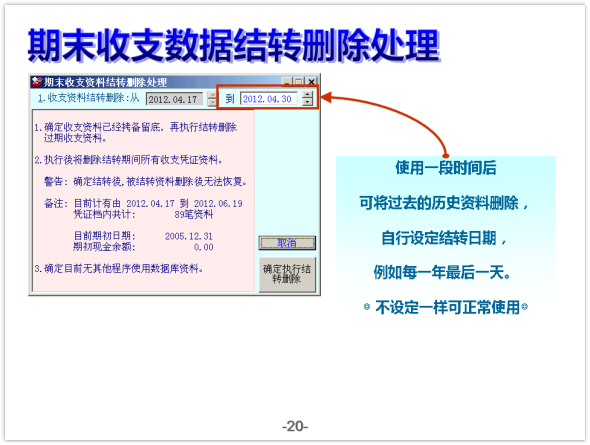Close the 期末收支资料结转删除处理 dialog
Viewport: 590px width, 445px height.
click(x=311, y=82)
